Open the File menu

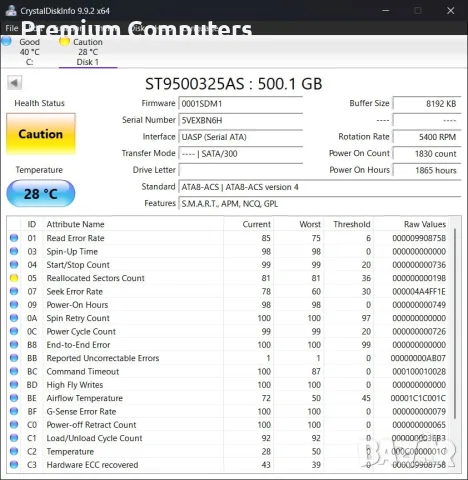point(12,28)
